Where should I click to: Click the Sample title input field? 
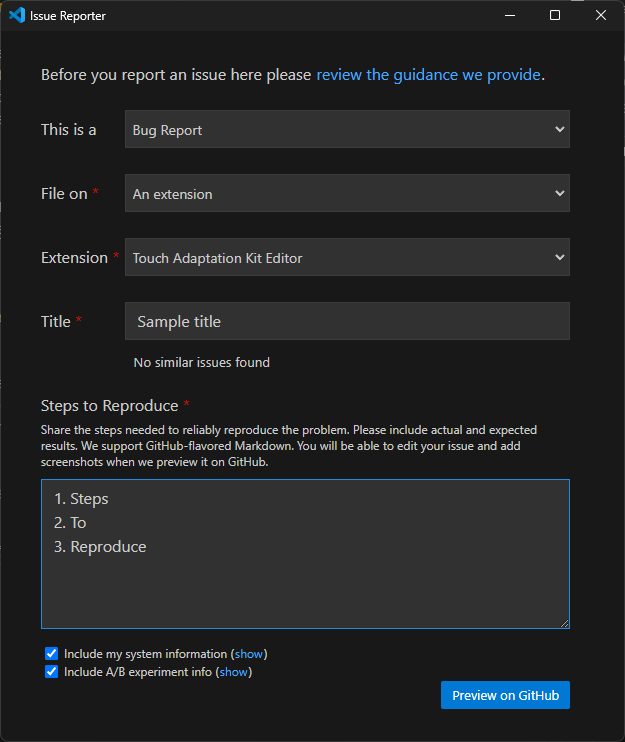click(347, 321)
